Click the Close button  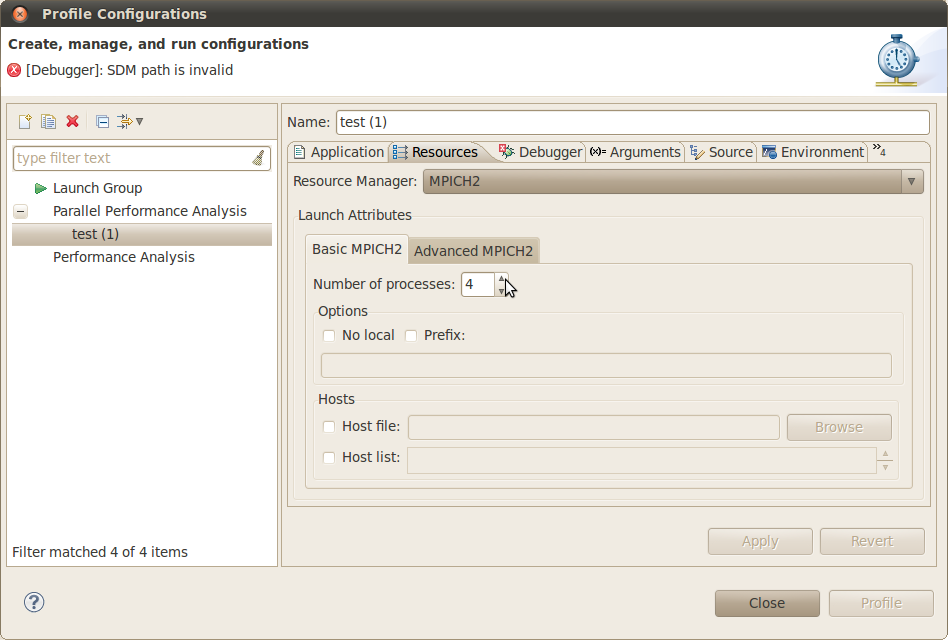767,603
